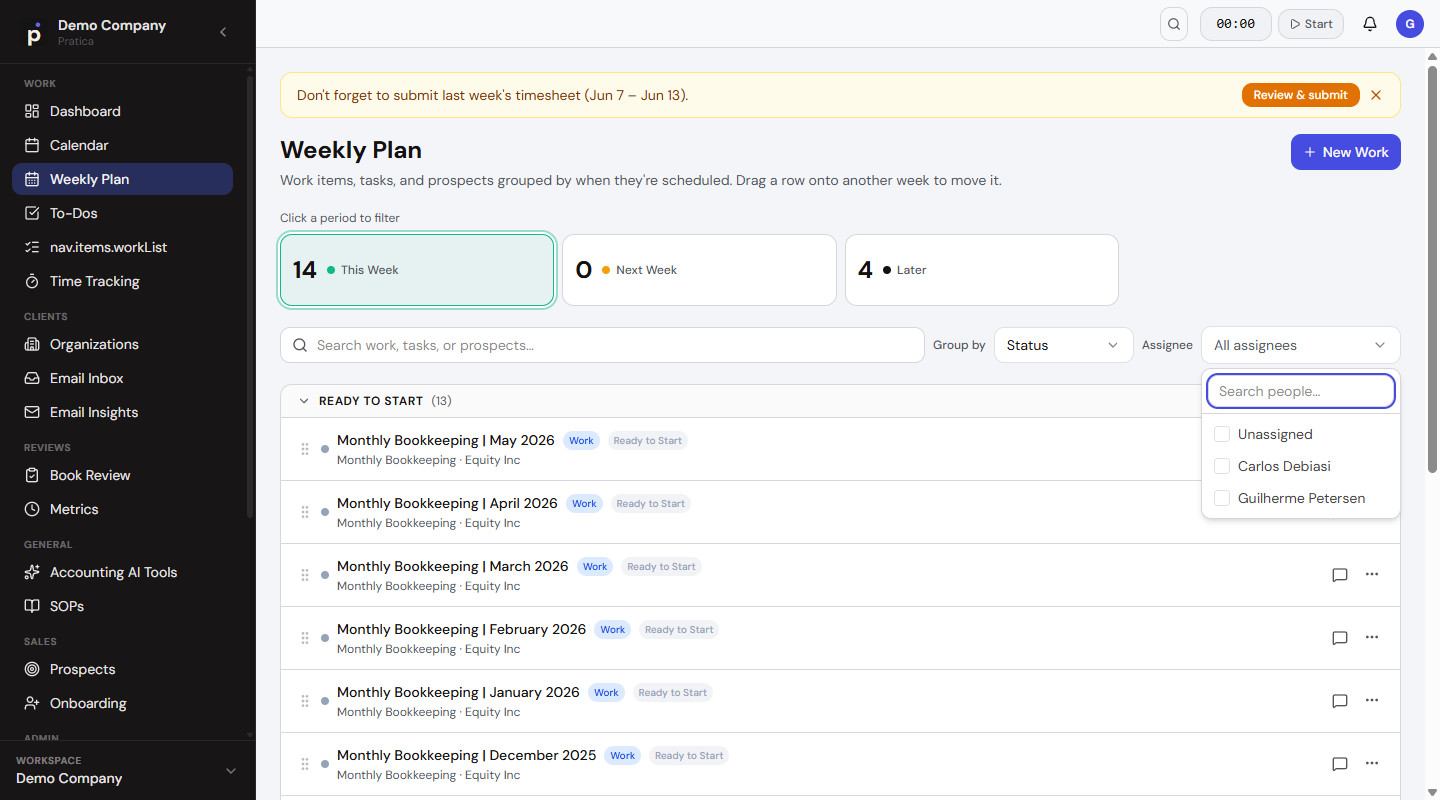Screen dimensions: 1440x800
Task: Click the Search work, tasks, or prospects field
Action: click(602, 345)
